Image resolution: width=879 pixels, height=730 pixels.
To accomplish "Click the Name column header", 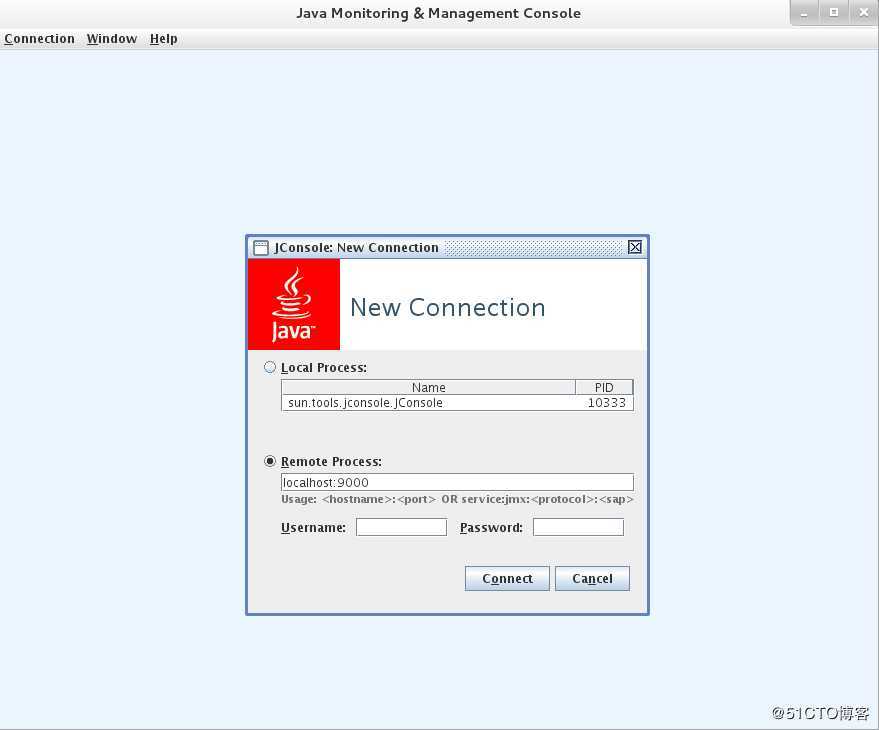I will (428, 387).
